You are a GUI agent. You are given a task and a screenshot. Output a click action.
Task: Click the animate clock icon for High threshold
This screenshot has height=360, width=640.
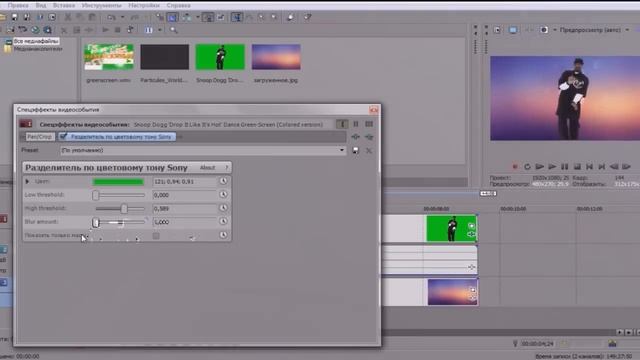pyautogui.click(x=223, y=208)
